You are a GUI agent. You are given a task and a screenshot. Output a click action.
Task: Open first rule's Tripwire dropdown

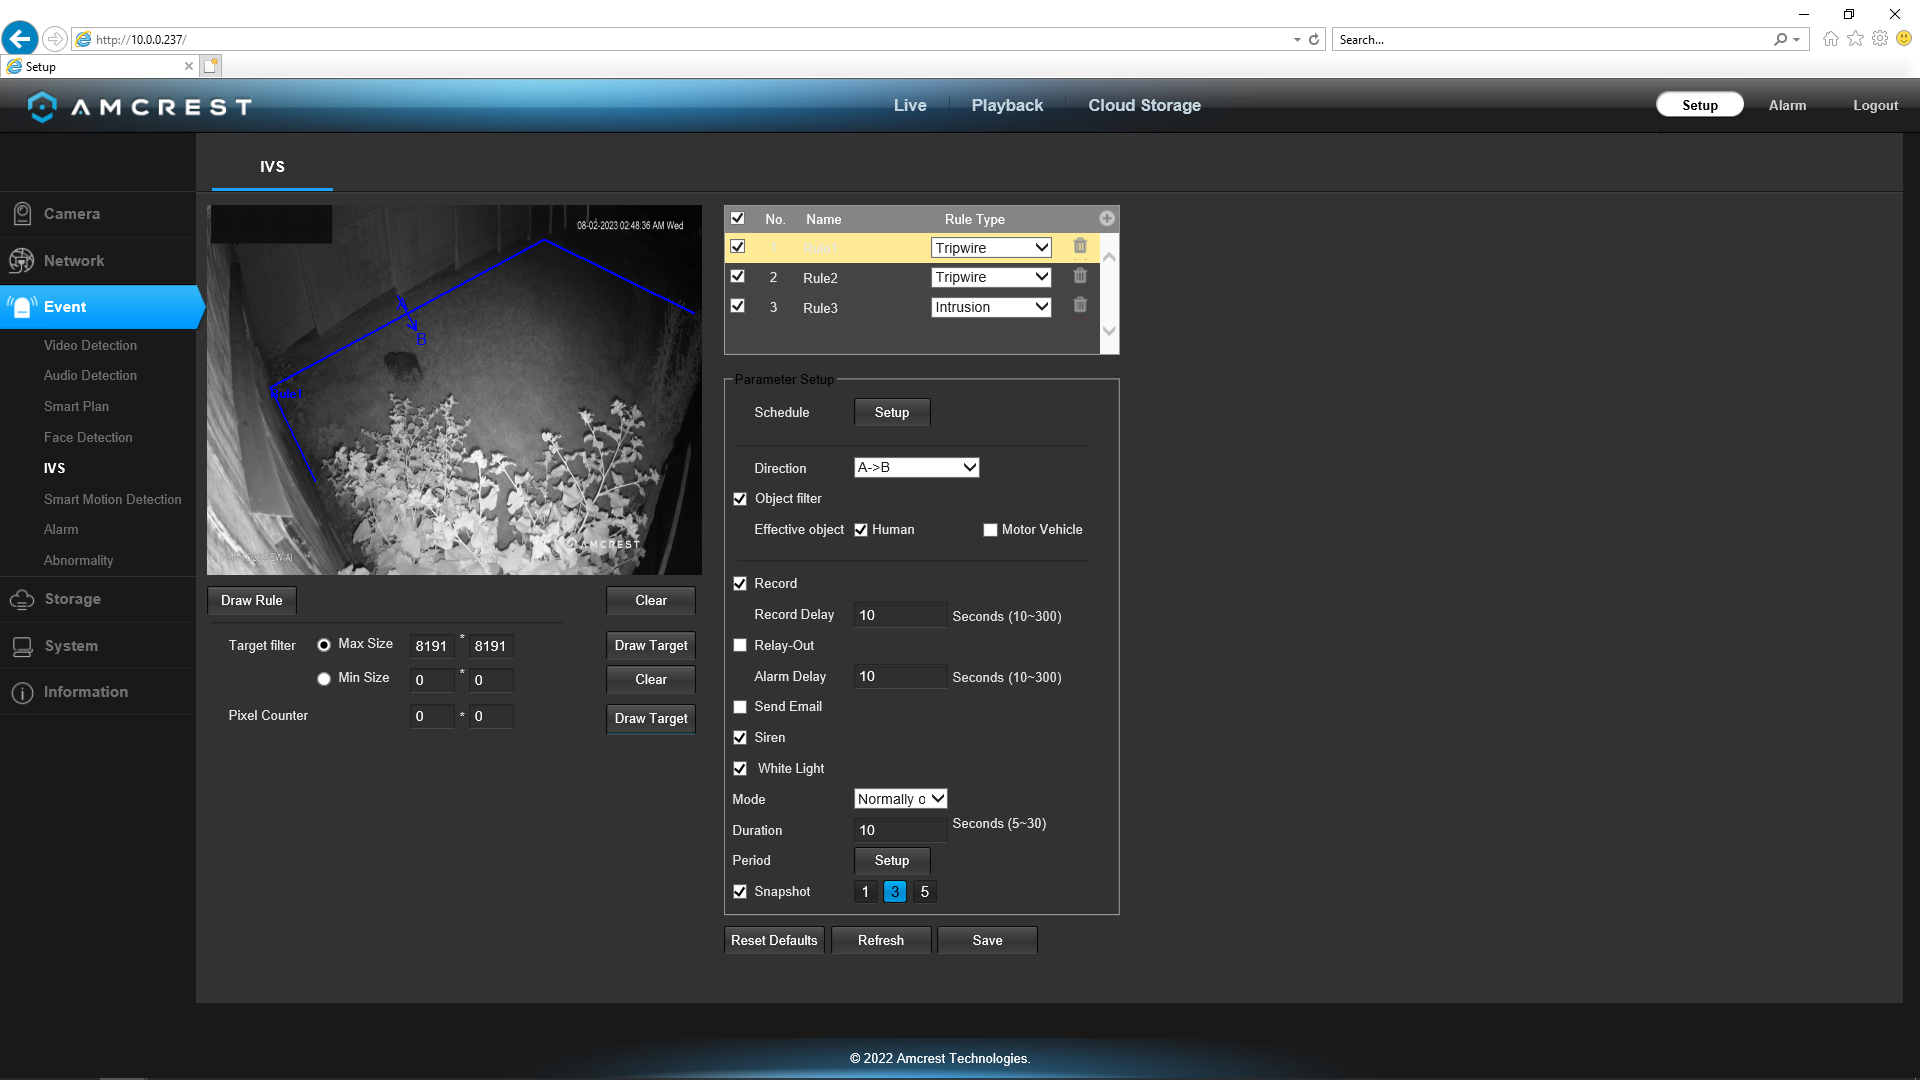991,248
